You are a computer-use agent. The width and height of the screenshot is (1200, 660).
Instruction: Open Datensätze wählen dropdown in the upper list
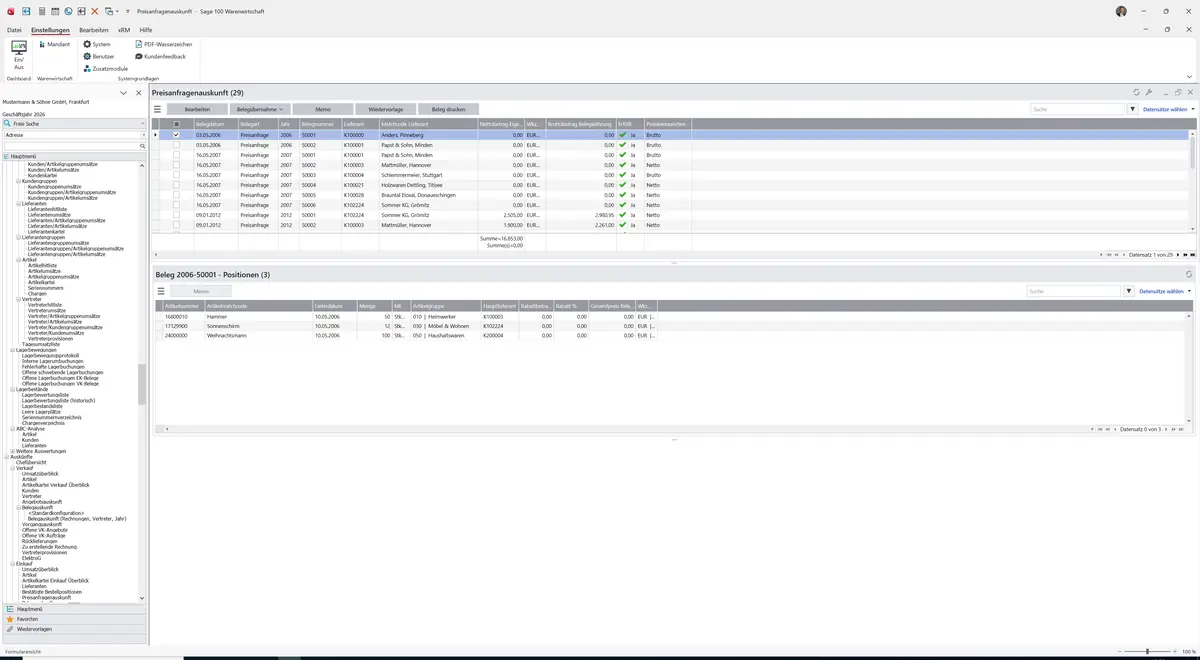coord(1168,109)
